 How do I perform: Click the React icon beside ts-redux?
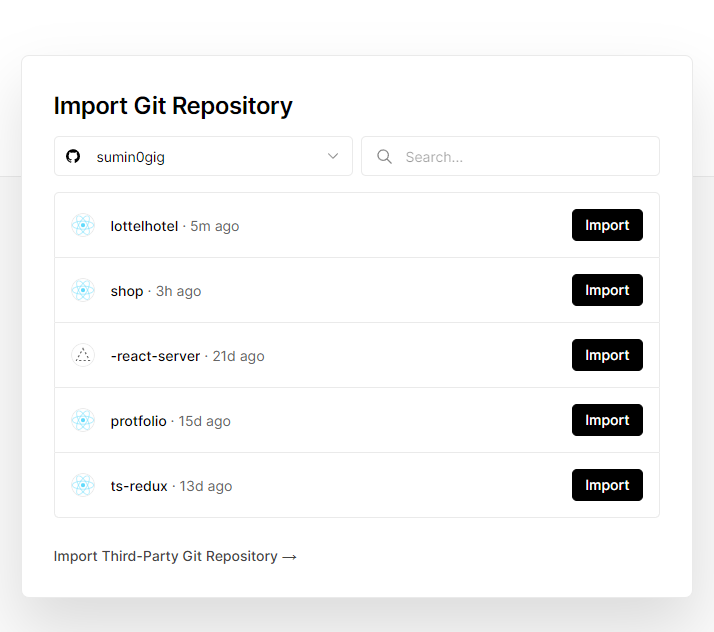pos(83,485)
